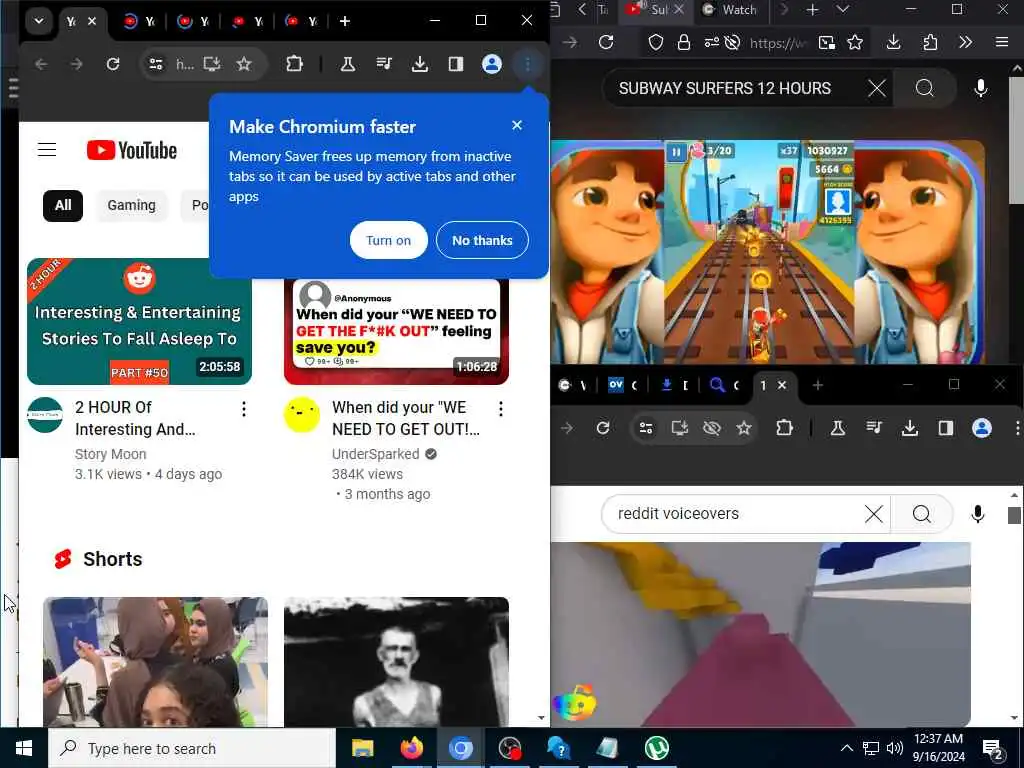
Task: Open YouTube guide hamburger menu in left window
Action: (x=47, y=150)
